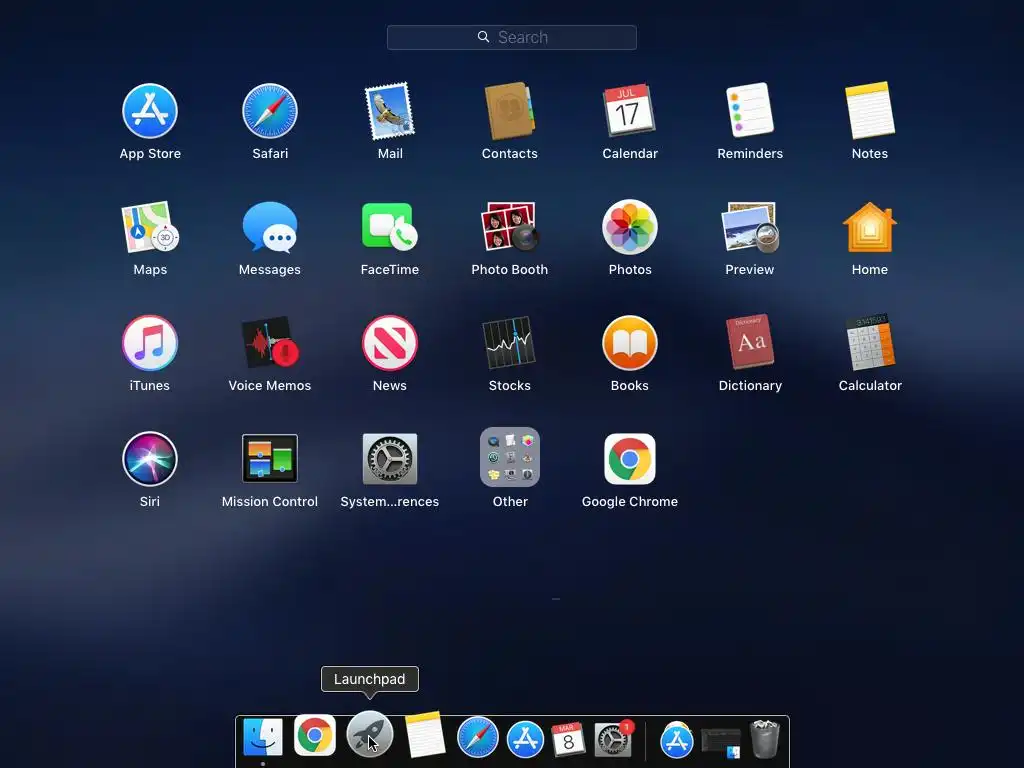Open the App Store icon left of Dock Calendar

click(526, 739)
